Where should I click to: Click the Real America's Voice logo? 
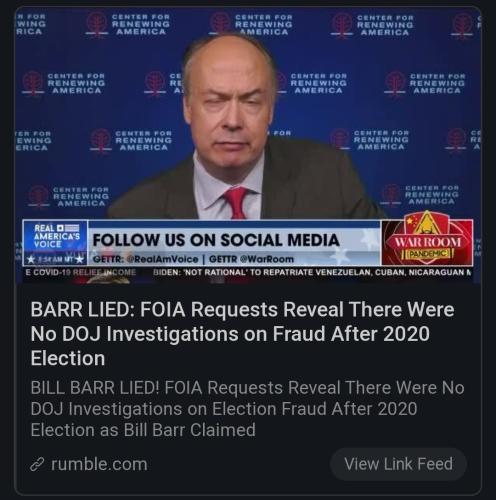tap(56, 236)
